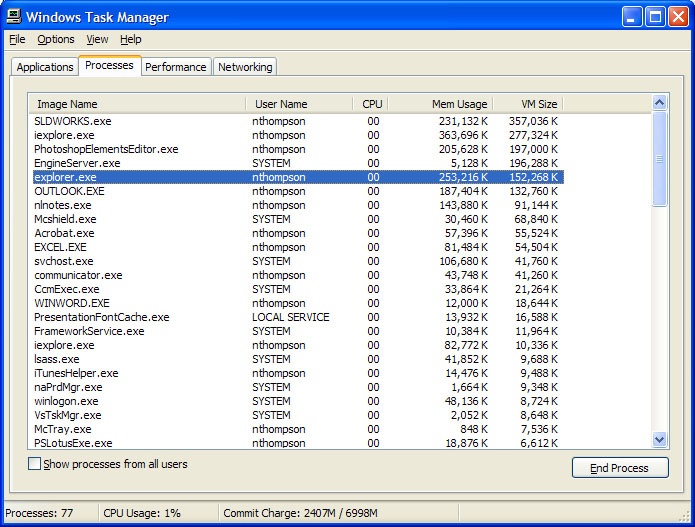Select the FrameworkService.exe process
This screenshot has width=695, height=527.
(298, 331)
